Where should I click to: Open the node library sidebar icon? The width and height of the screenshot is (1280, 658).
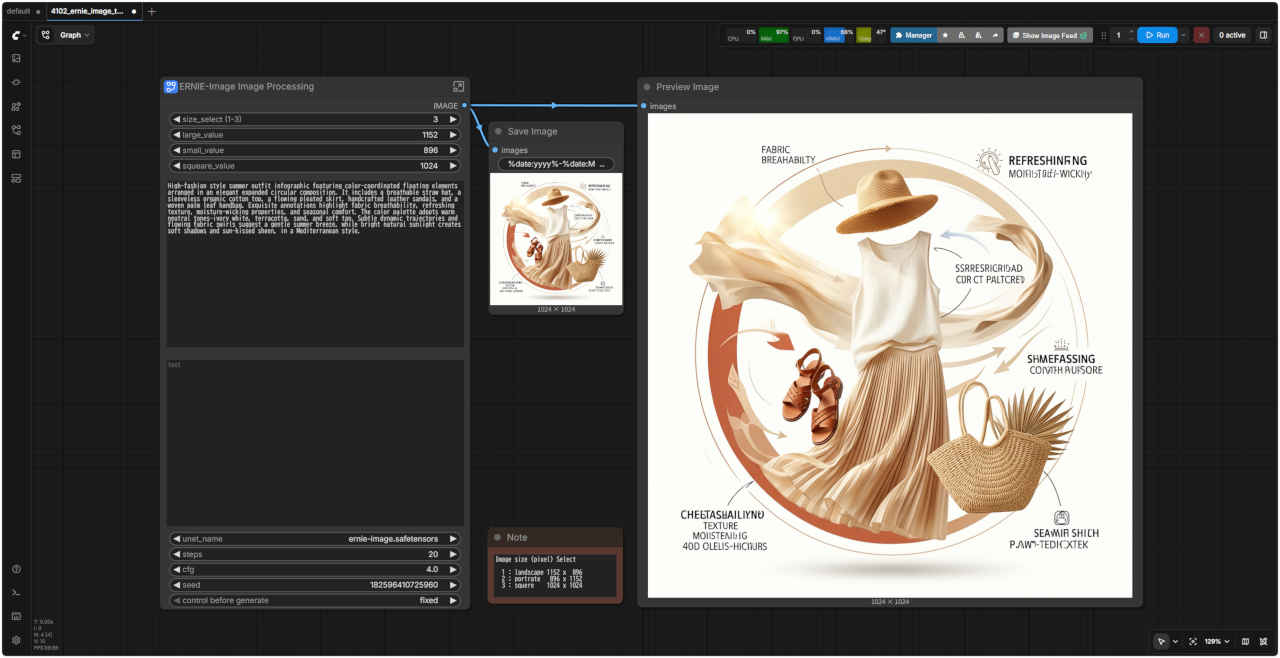point(16,82)
